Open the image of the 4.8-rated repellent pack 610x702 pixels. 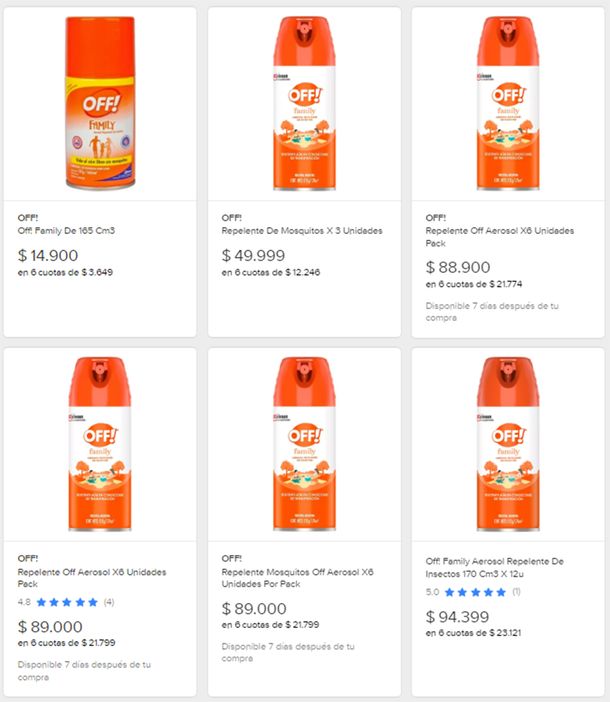[x=100, y=443]
